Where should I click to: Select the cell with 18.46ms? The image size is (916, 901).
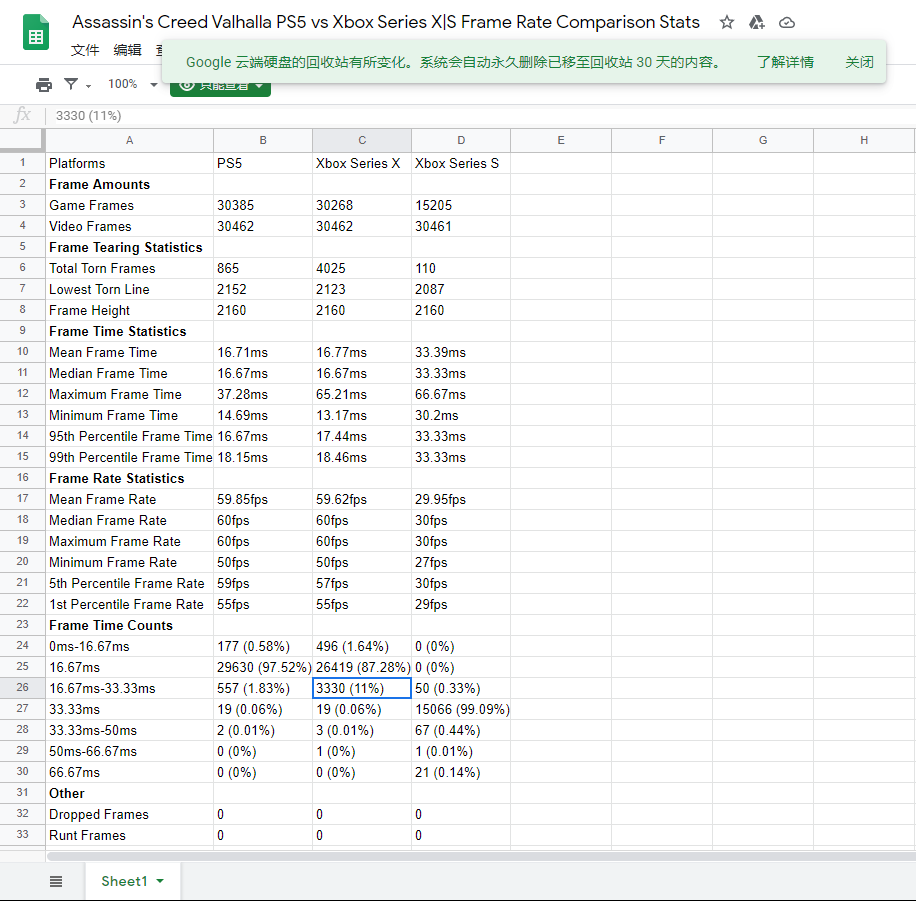(362, 458)
